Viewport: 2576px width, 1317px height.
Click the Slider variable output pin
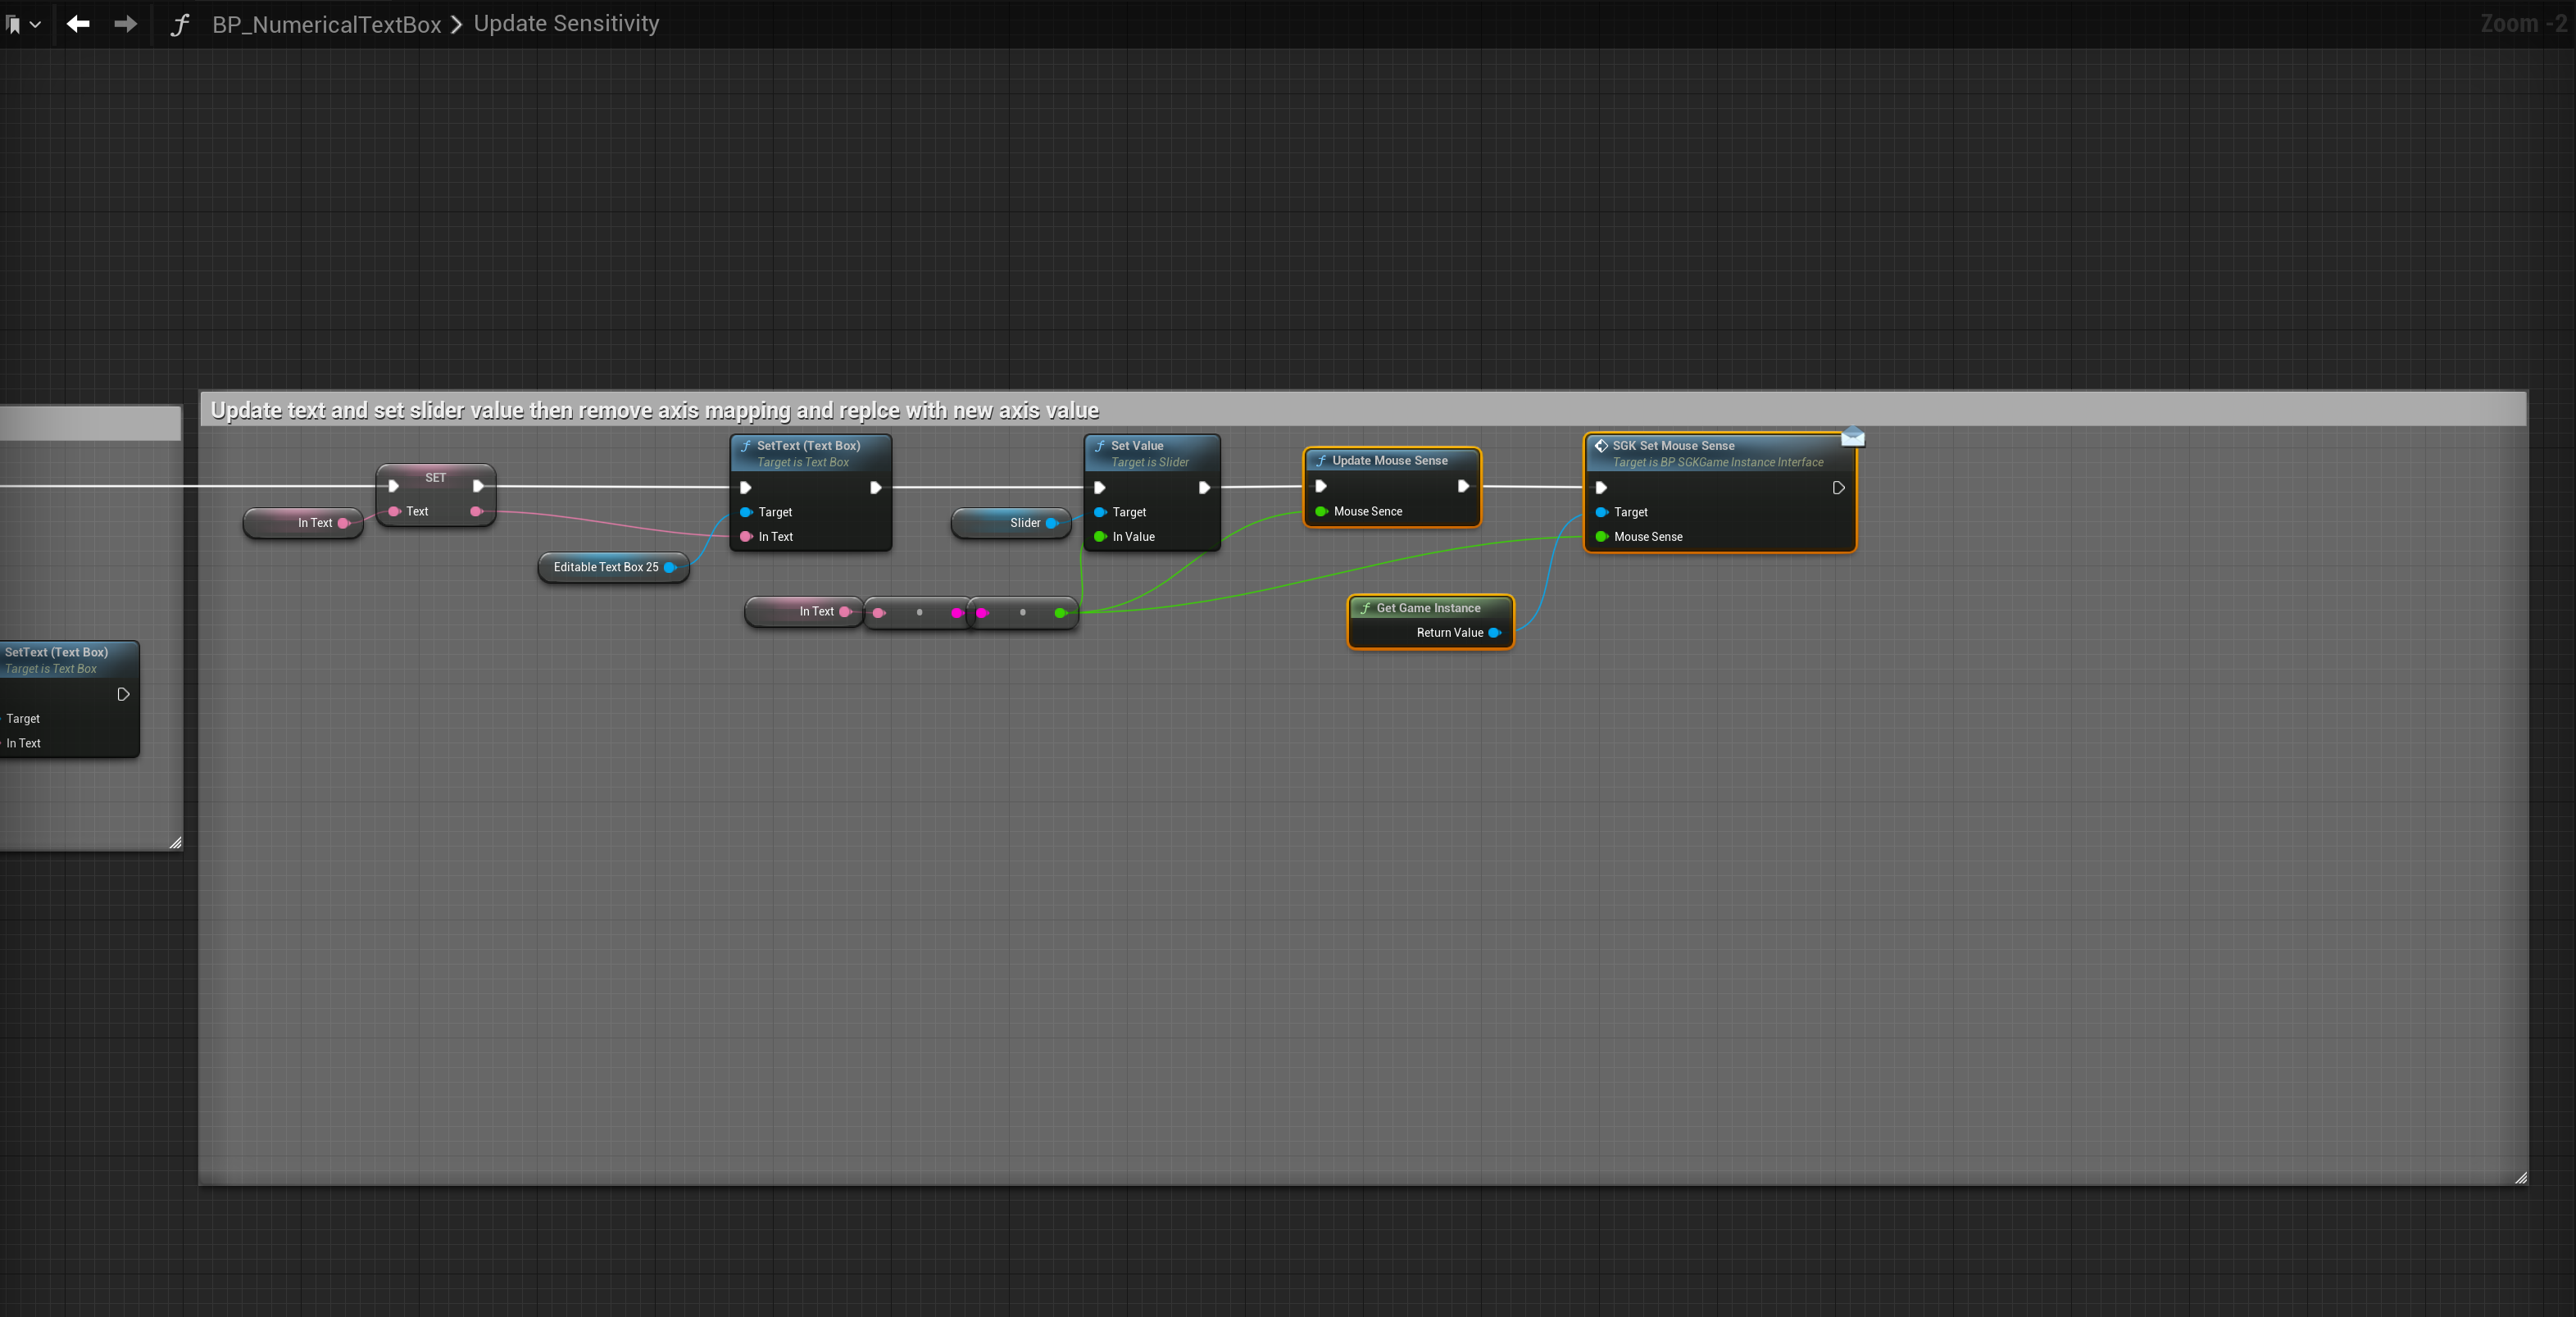click(1052, 523)
